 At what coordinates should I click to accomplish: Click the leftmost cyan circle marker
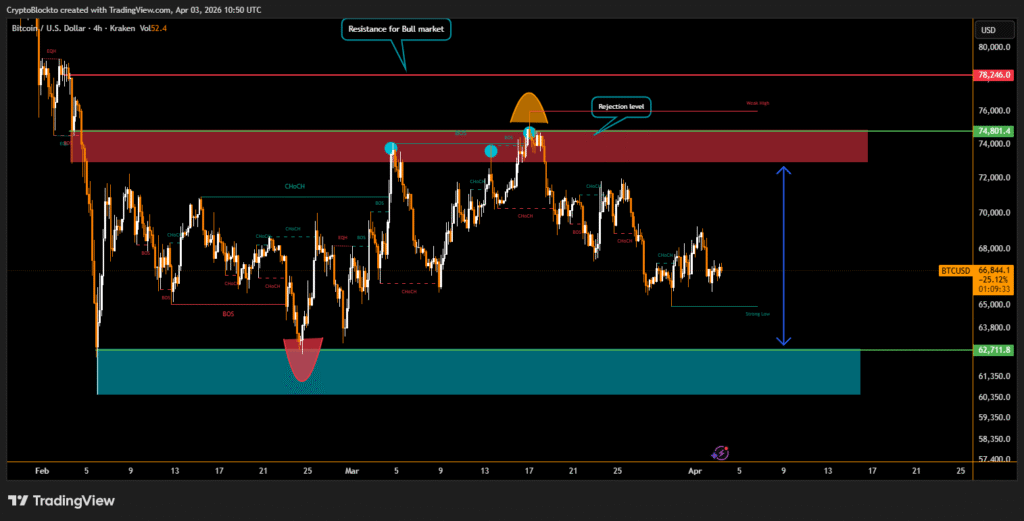391,148
